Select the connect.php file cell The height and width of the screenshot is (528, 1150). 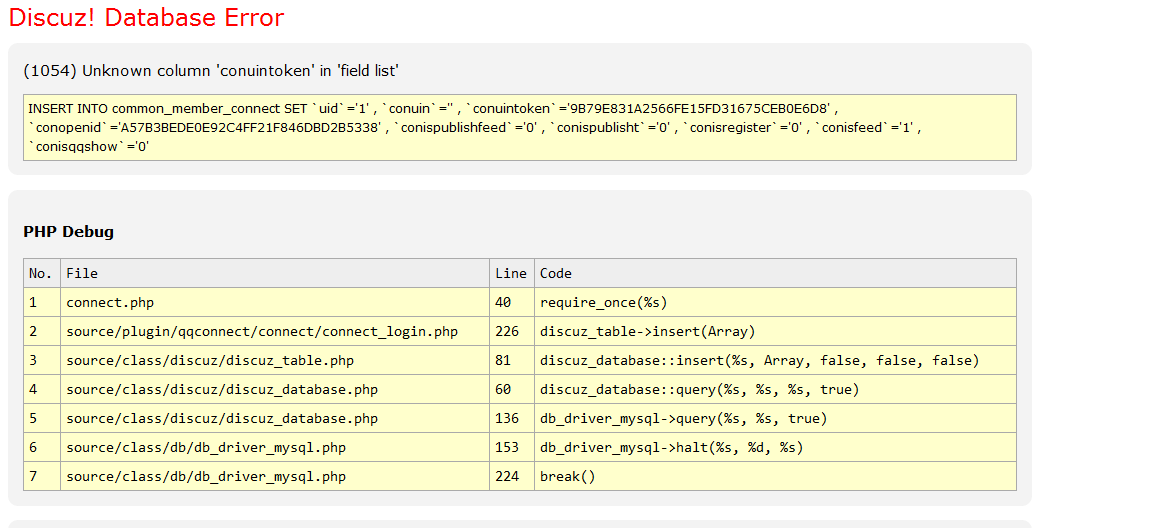pyautogui.click(x=110, y=302)
